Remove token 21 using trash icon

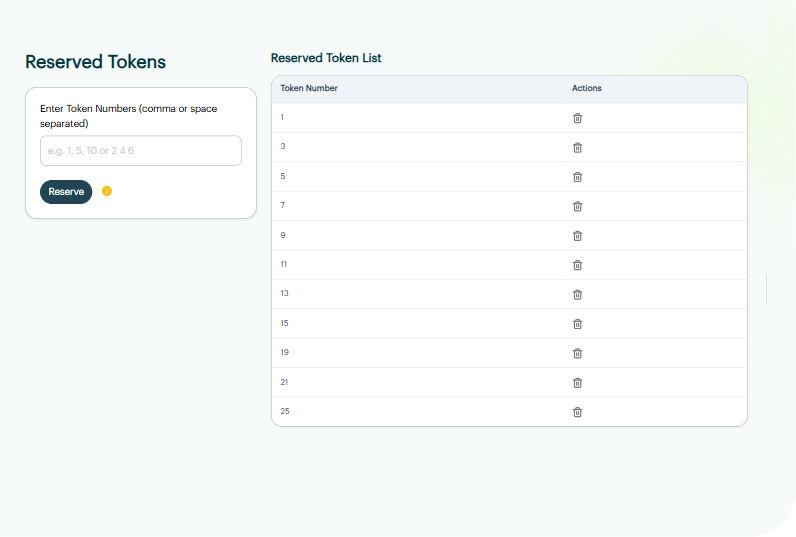[x=577, y=383]
